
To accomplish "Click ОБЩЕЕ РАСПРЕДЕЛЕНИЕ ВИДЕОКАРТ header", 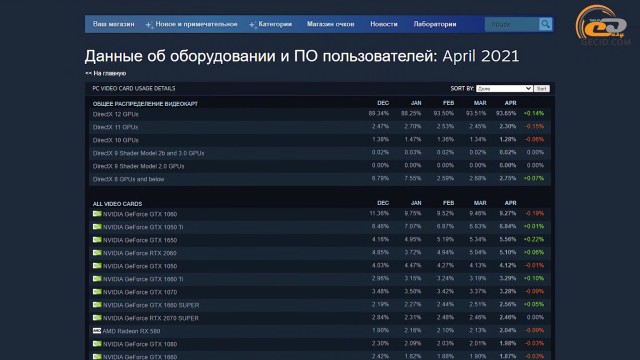I will coord(145,104).
